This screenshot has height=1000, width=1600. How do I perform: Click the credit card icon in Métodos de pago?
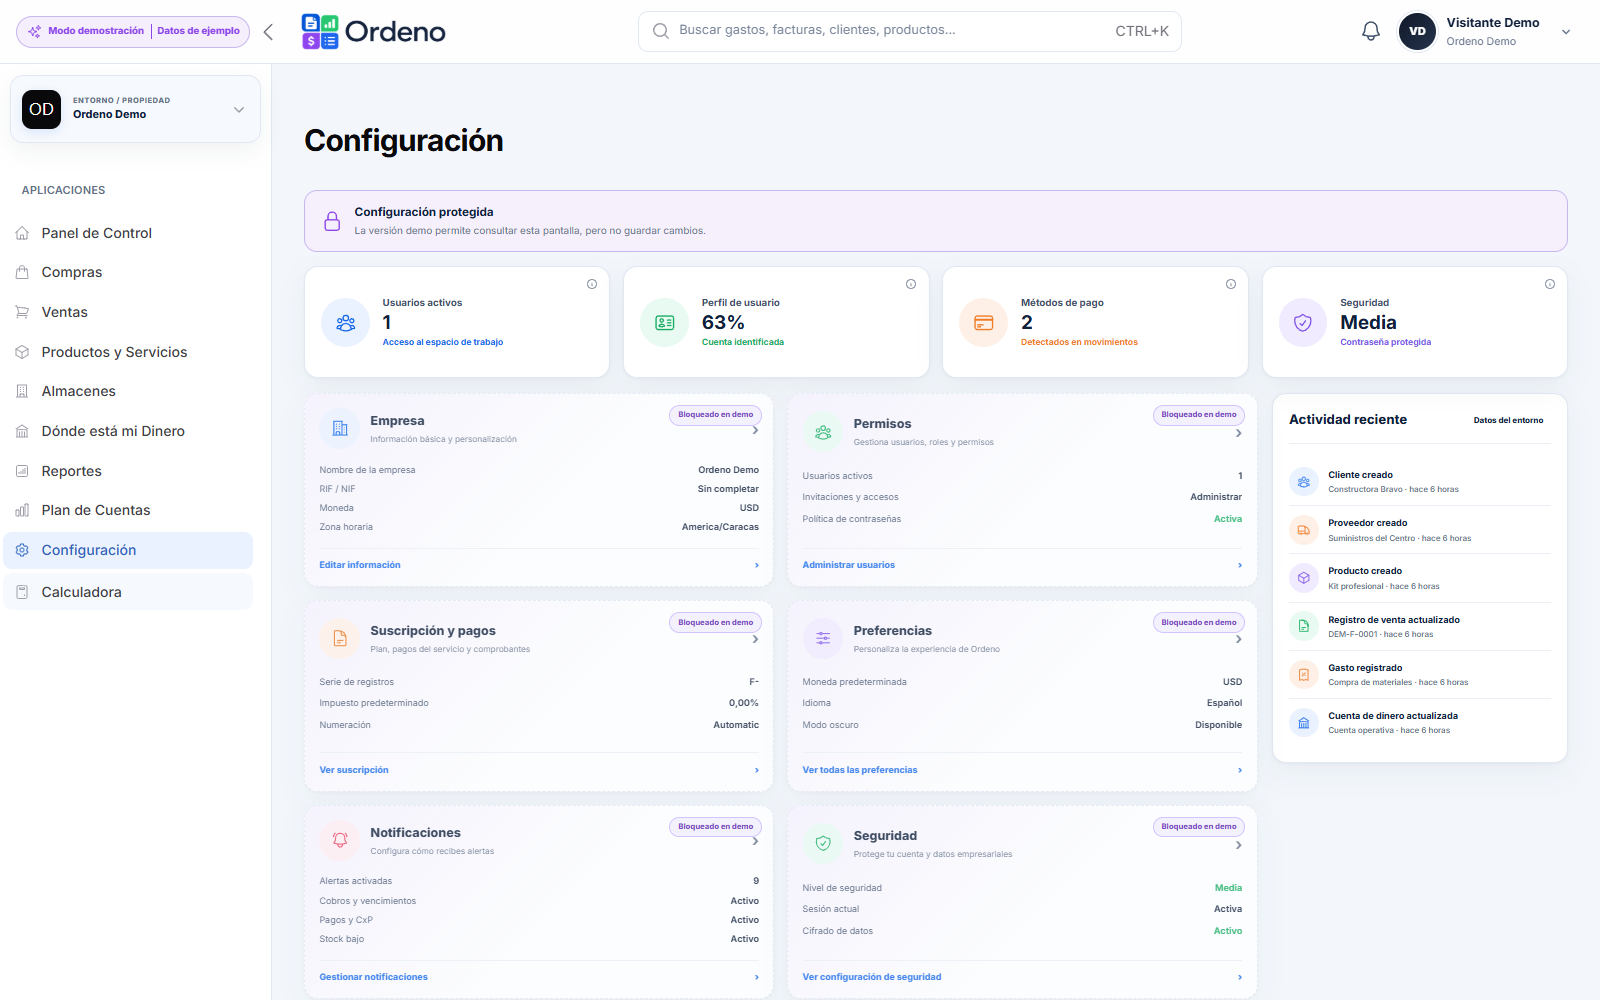(x=983, y=323)
